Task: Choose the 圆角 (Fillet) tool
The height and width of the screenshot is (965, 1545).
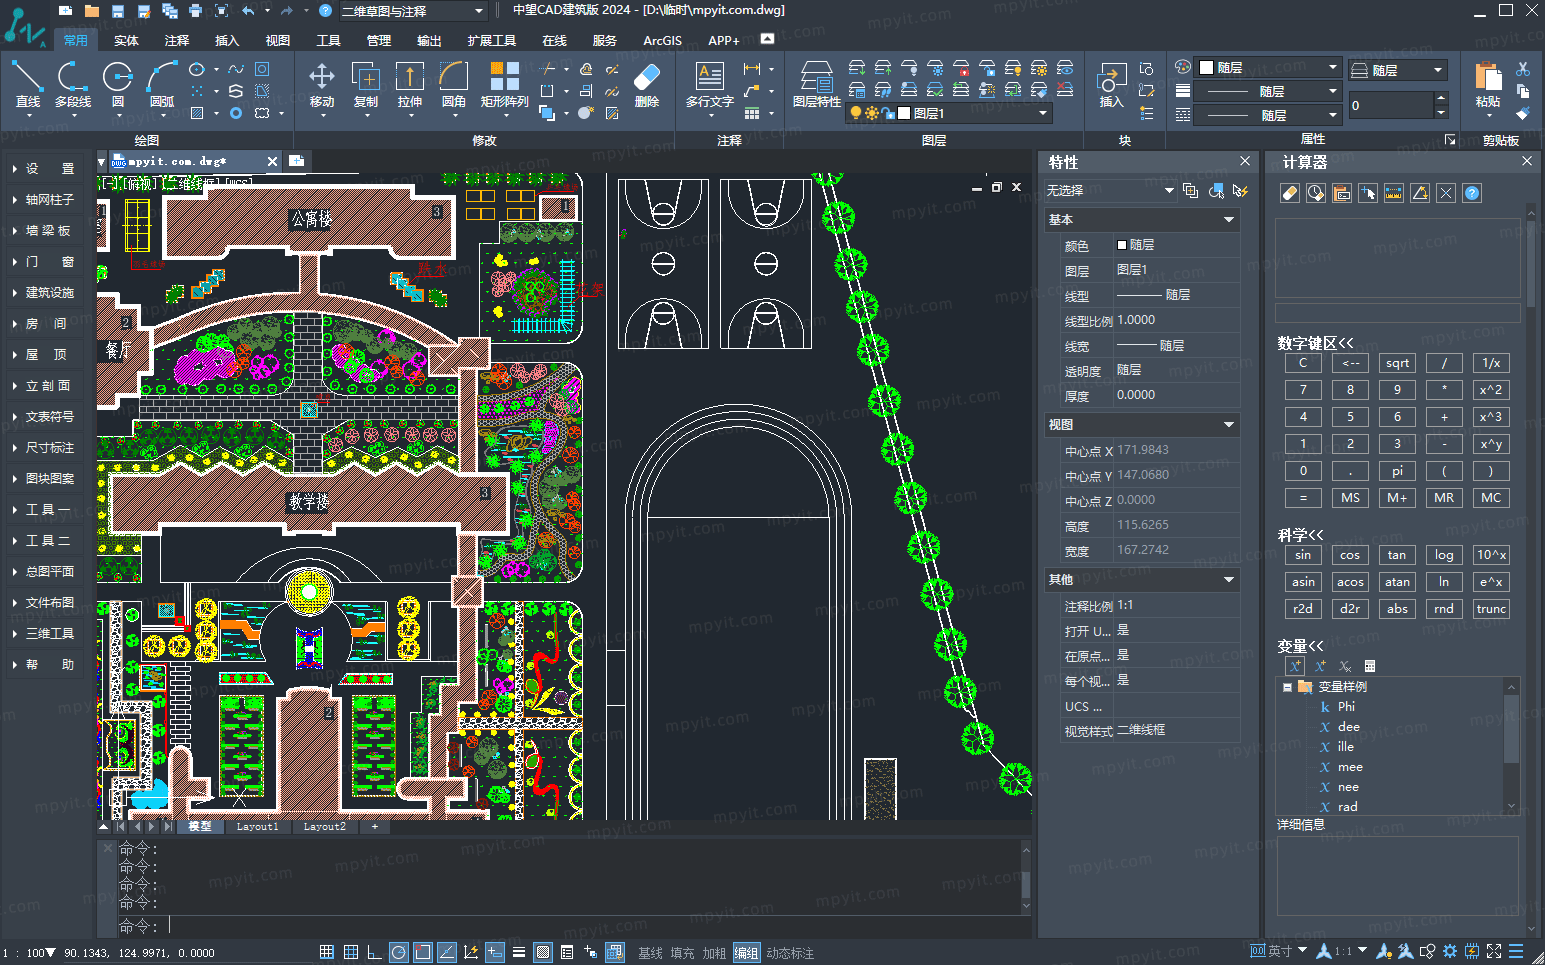Action: (x=454, y=85)
